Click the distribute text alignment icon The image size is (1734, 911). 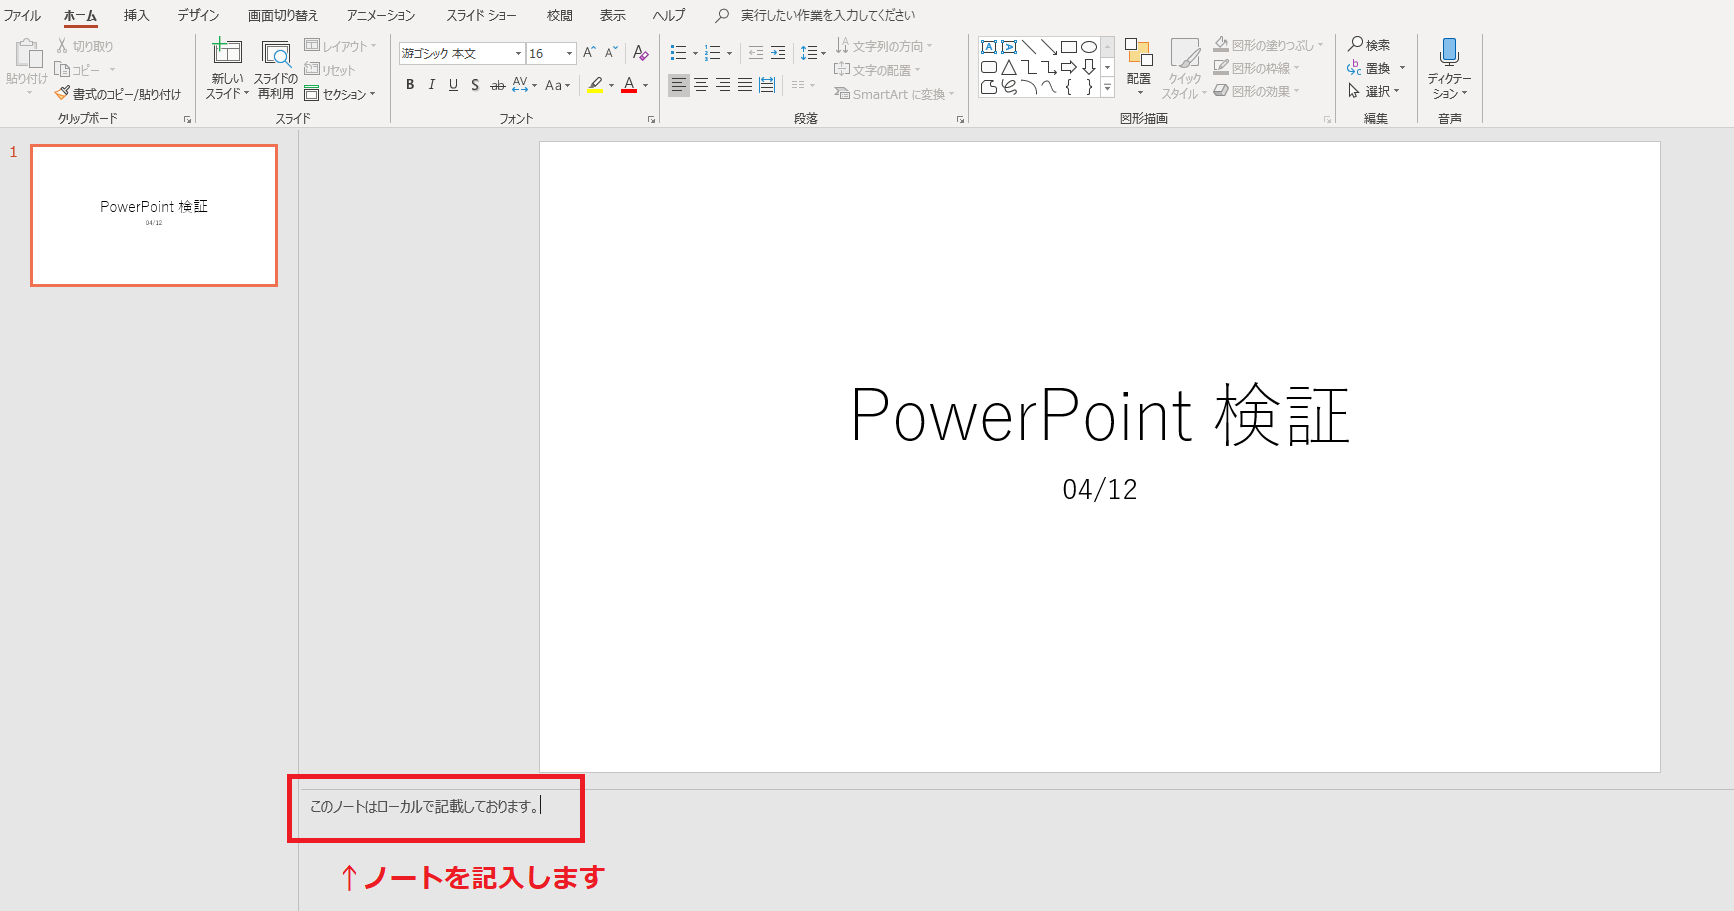click(767, 85)
